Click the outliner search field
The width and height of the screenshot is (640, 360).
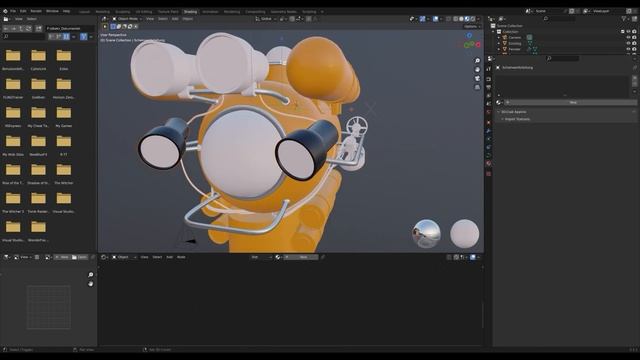pos(559,19)
